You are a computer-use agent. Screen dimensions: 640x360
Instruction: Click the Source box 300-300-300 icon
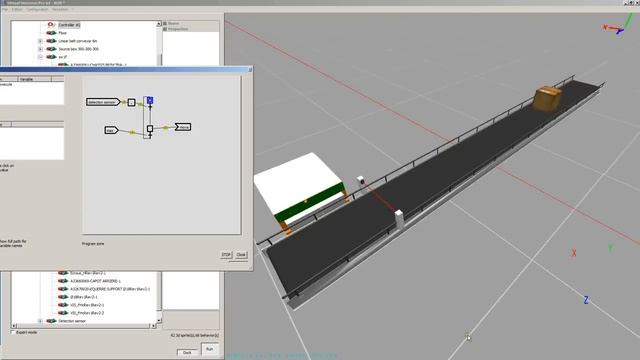tap(51, 49)
